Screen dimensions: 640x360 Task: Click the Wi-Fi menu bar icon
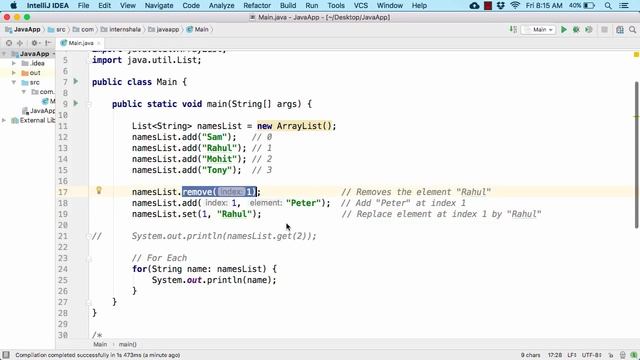tap(515, 6)
